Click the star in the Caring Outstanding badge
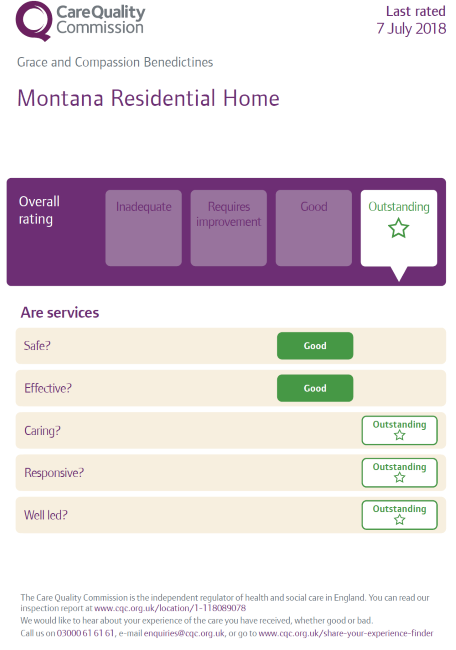456x650 pixels. [400, 435]
